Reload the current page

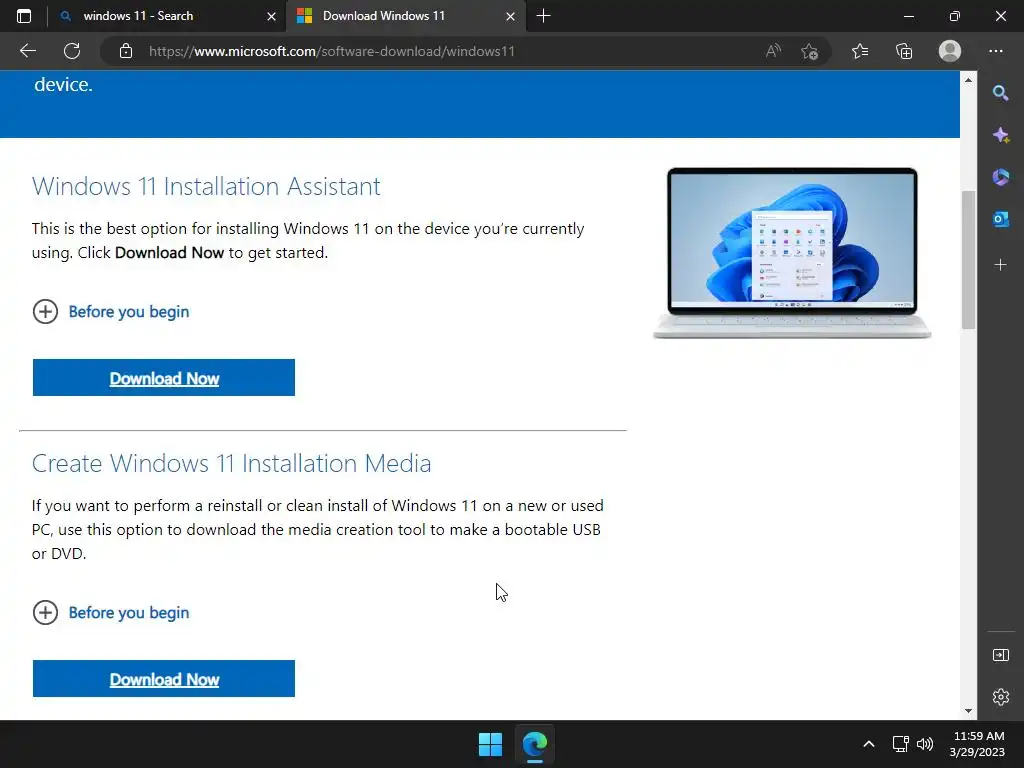pos(72,51)
